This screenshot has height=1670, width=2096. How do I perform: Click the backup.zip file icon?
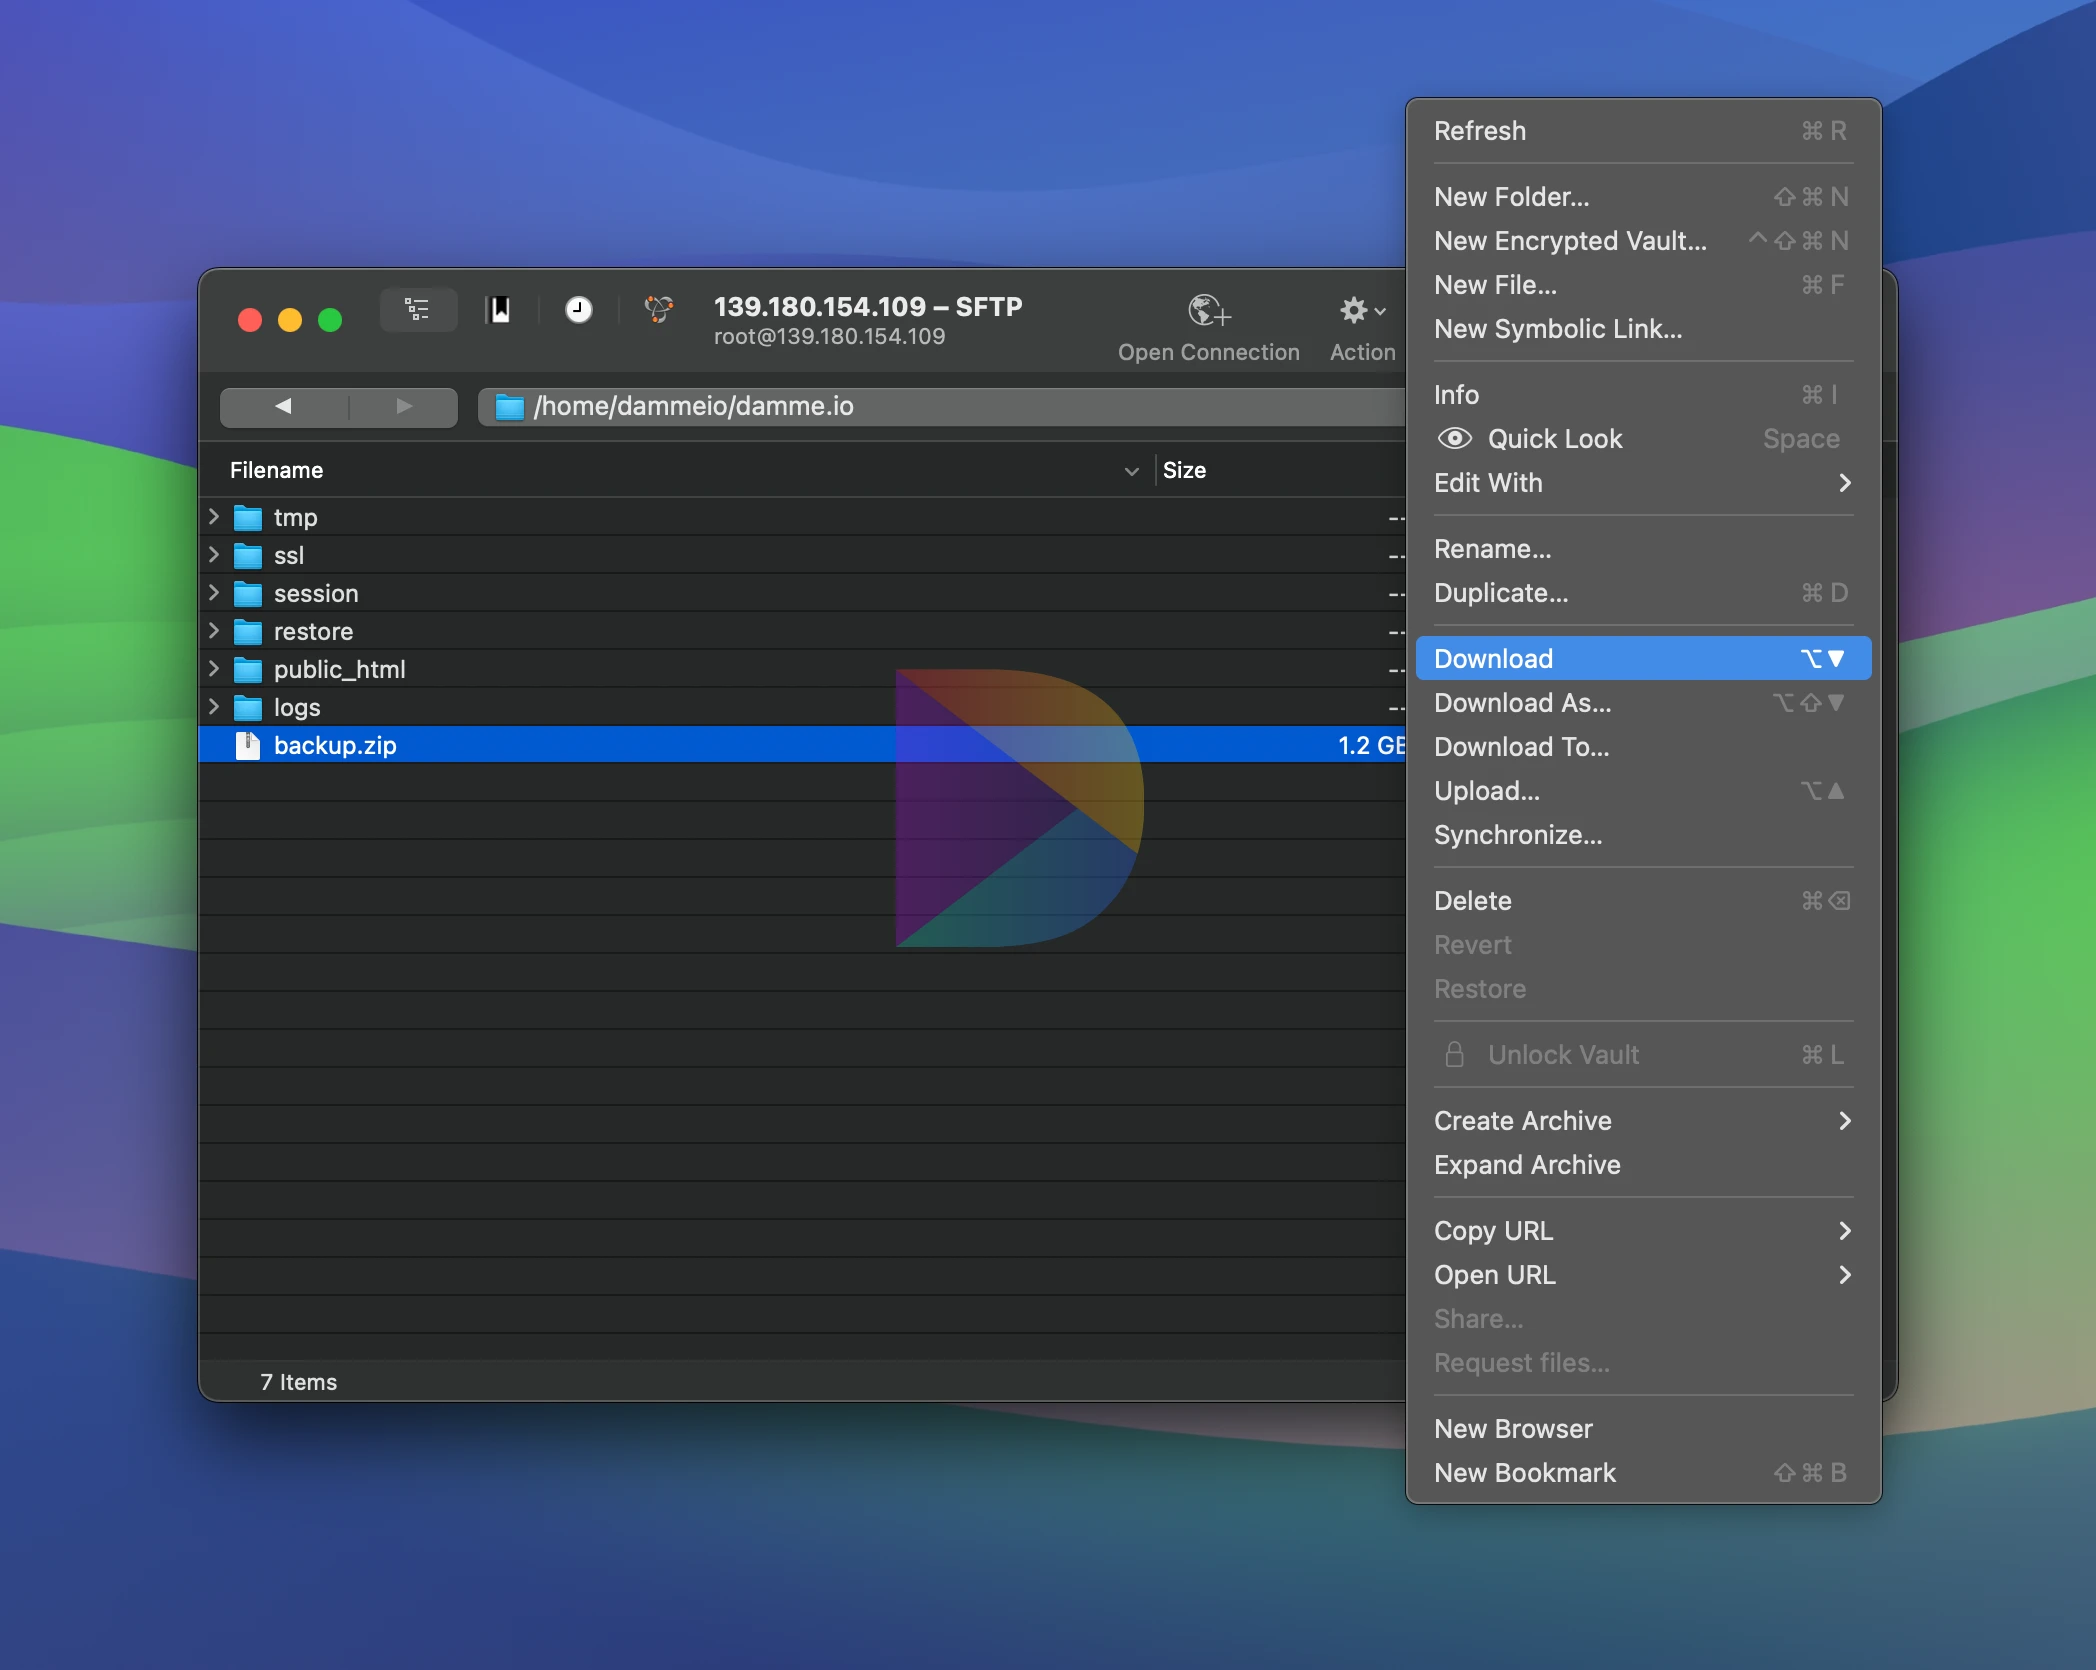(247, 745)
